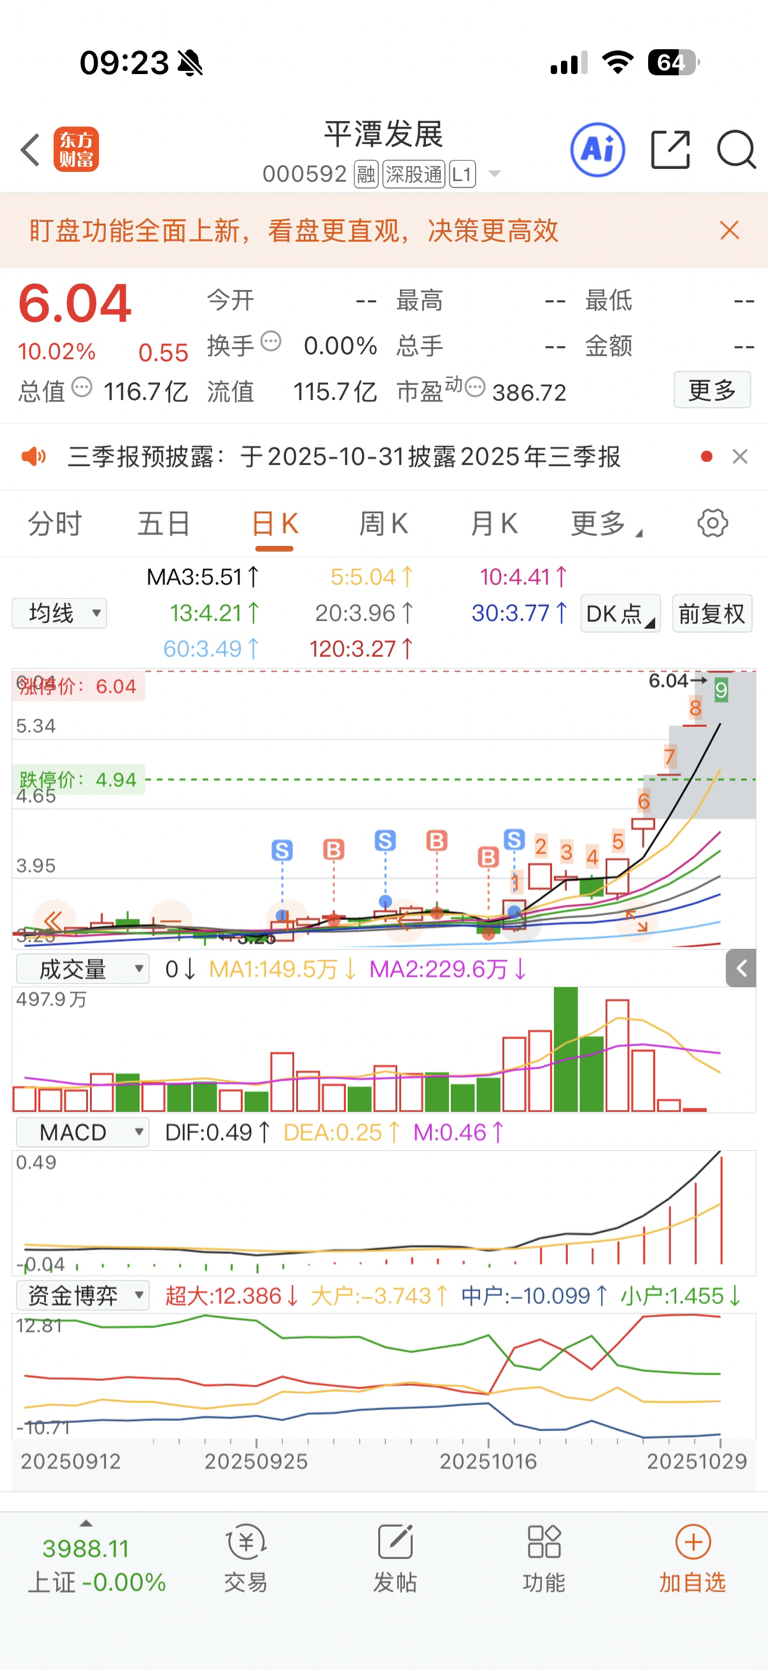768x1670 pixels.
Task: Tap the 总值 info icon
Action: 82,387
